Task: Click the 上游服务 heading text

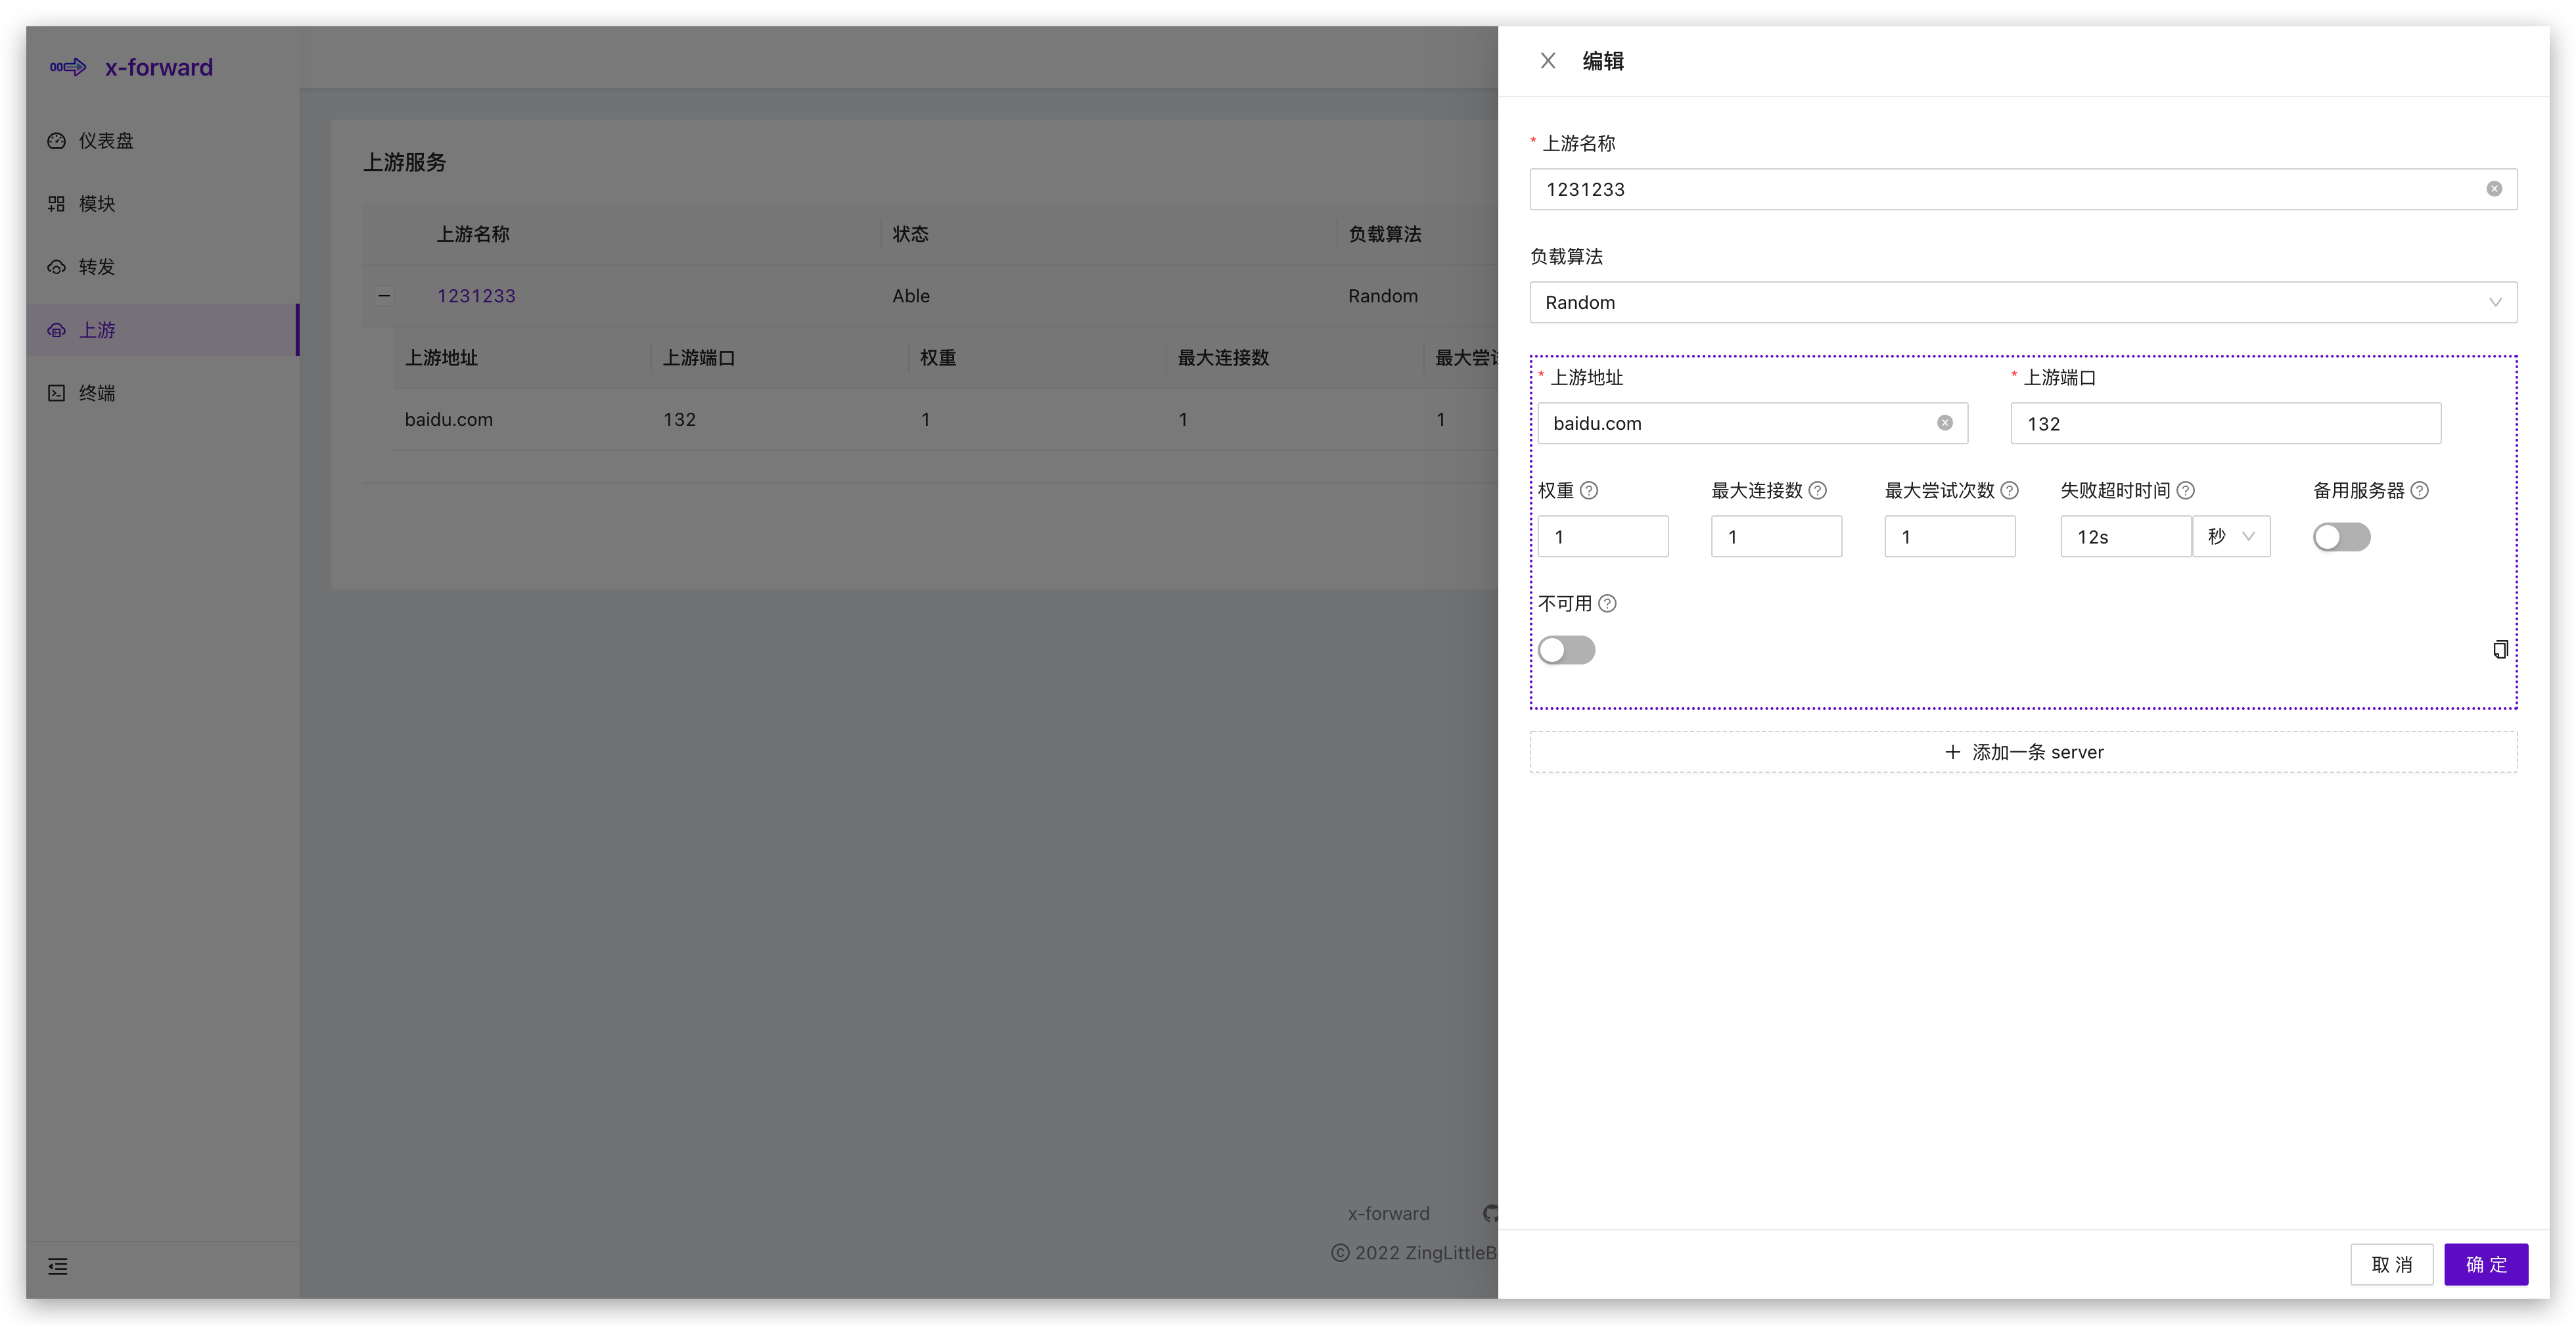Action: click(404, 162)
